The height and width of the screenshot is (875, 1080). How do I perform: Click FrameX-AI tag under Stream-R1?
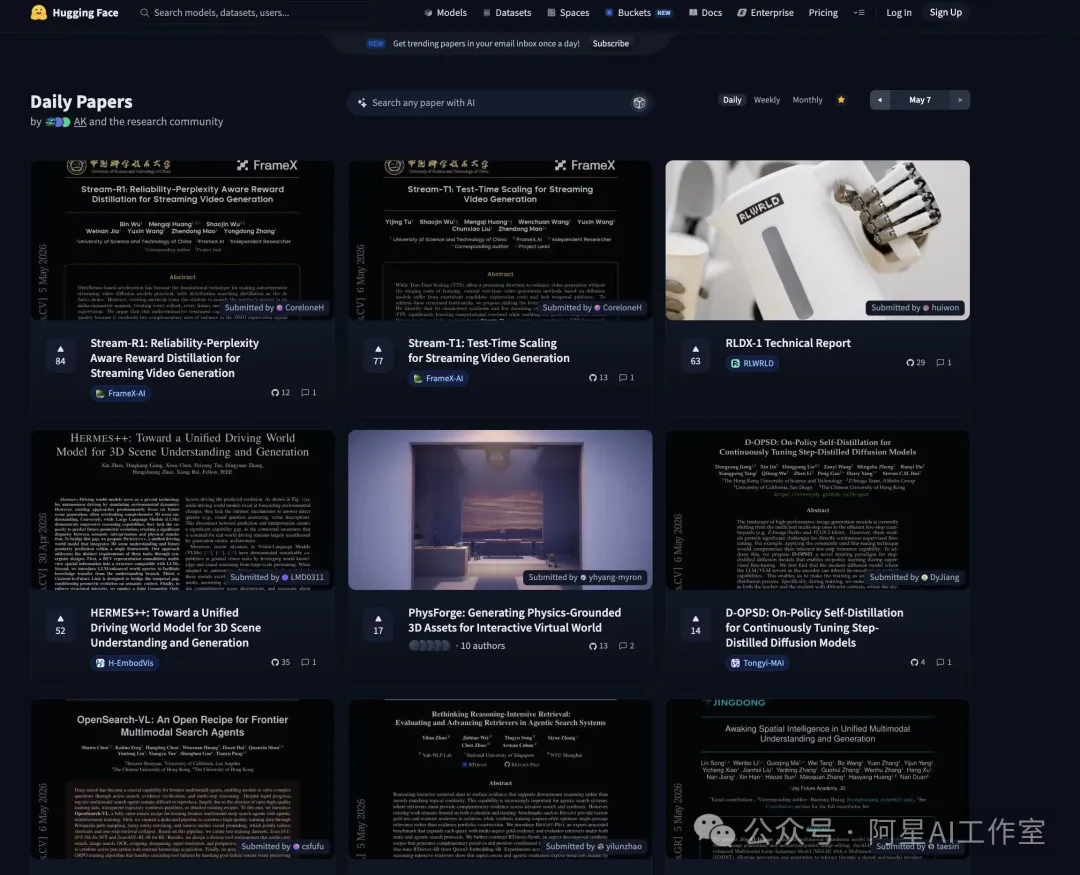coord(121,393)
